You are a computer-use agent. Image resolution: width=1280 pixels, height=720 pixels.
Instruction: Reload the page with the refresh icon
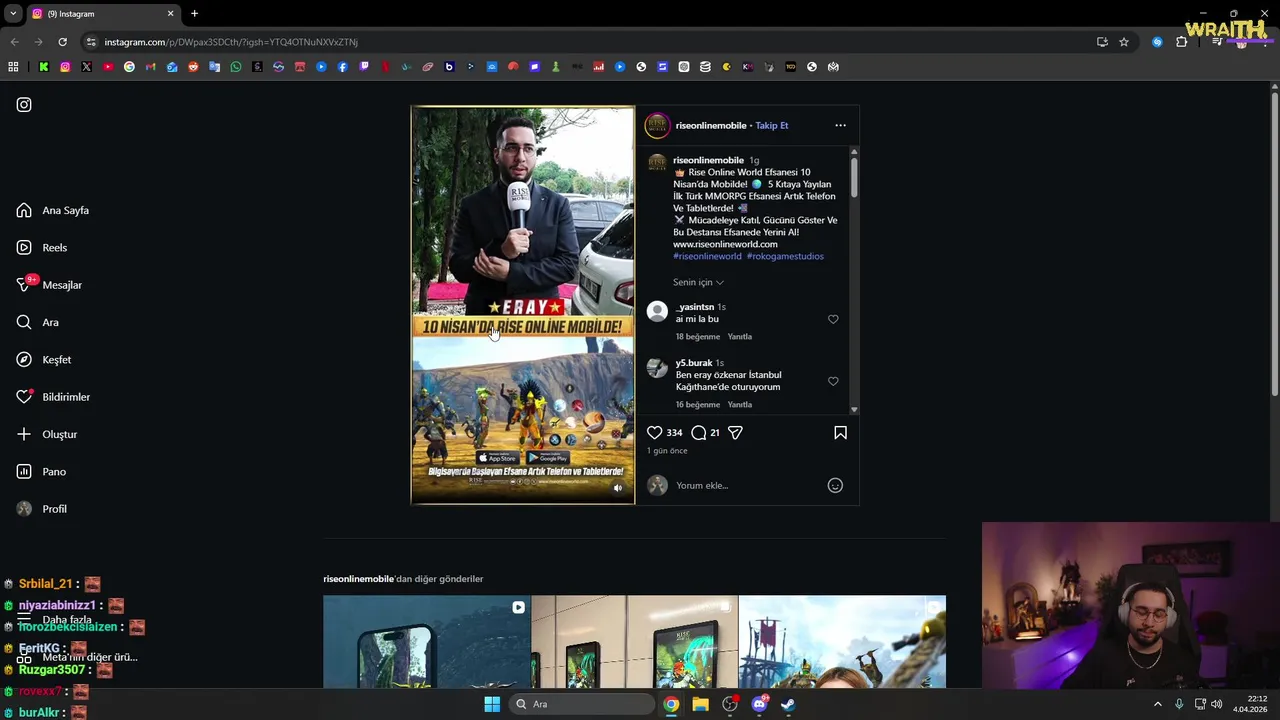coord(62,42)
